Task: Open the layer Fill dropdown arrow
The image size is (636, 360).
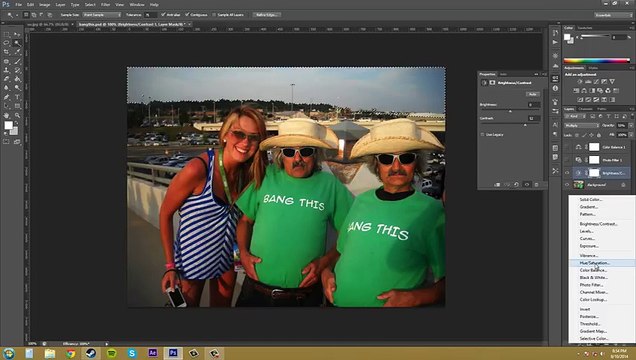Action: [630, 135]
